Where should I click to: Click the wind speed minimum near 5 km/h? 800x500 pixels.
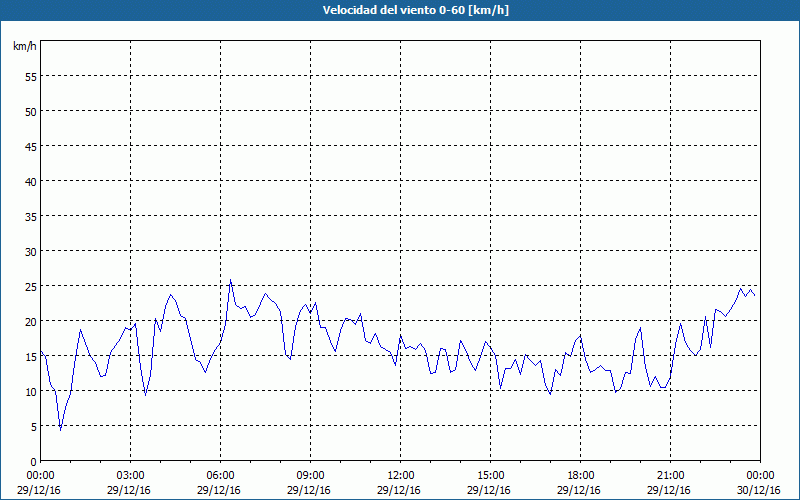pyautogui.click(x=60, y=430)
